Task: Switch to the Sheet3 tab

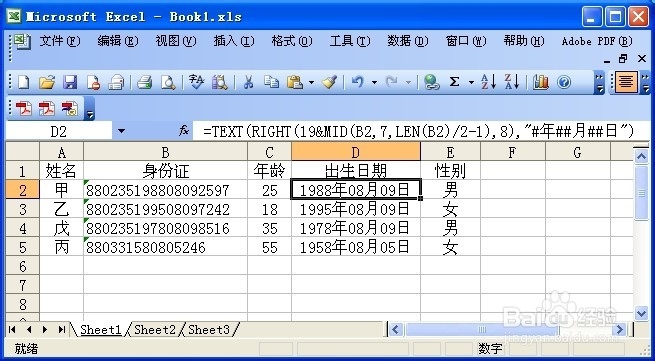Action: click(209, 329)
